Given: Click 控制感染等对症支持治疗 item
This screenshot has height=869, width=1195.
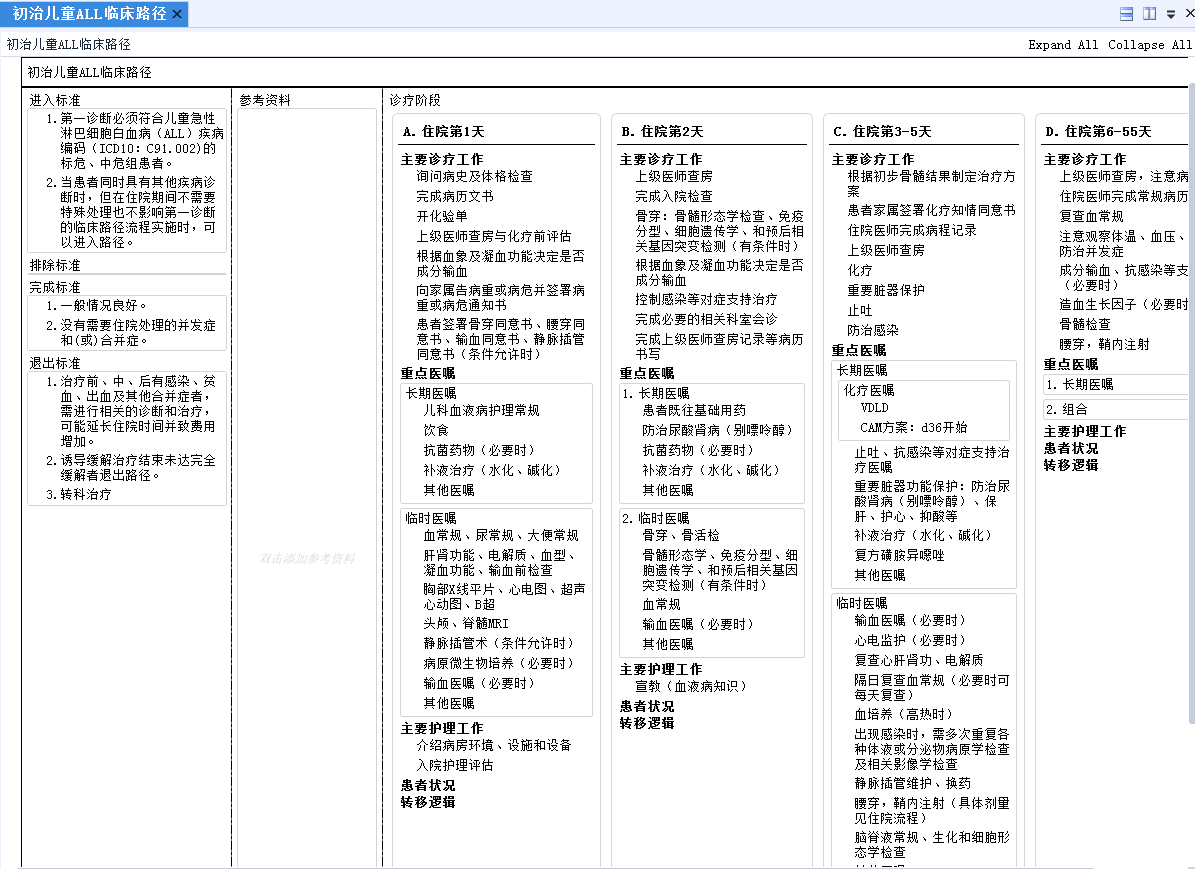Looking at the screenshot, I should point(706,299).
